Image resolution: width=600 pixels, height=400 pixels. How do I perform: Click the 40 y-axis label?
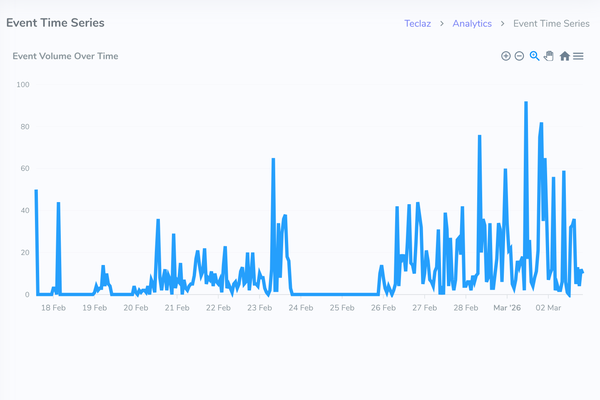click(25, 211)
